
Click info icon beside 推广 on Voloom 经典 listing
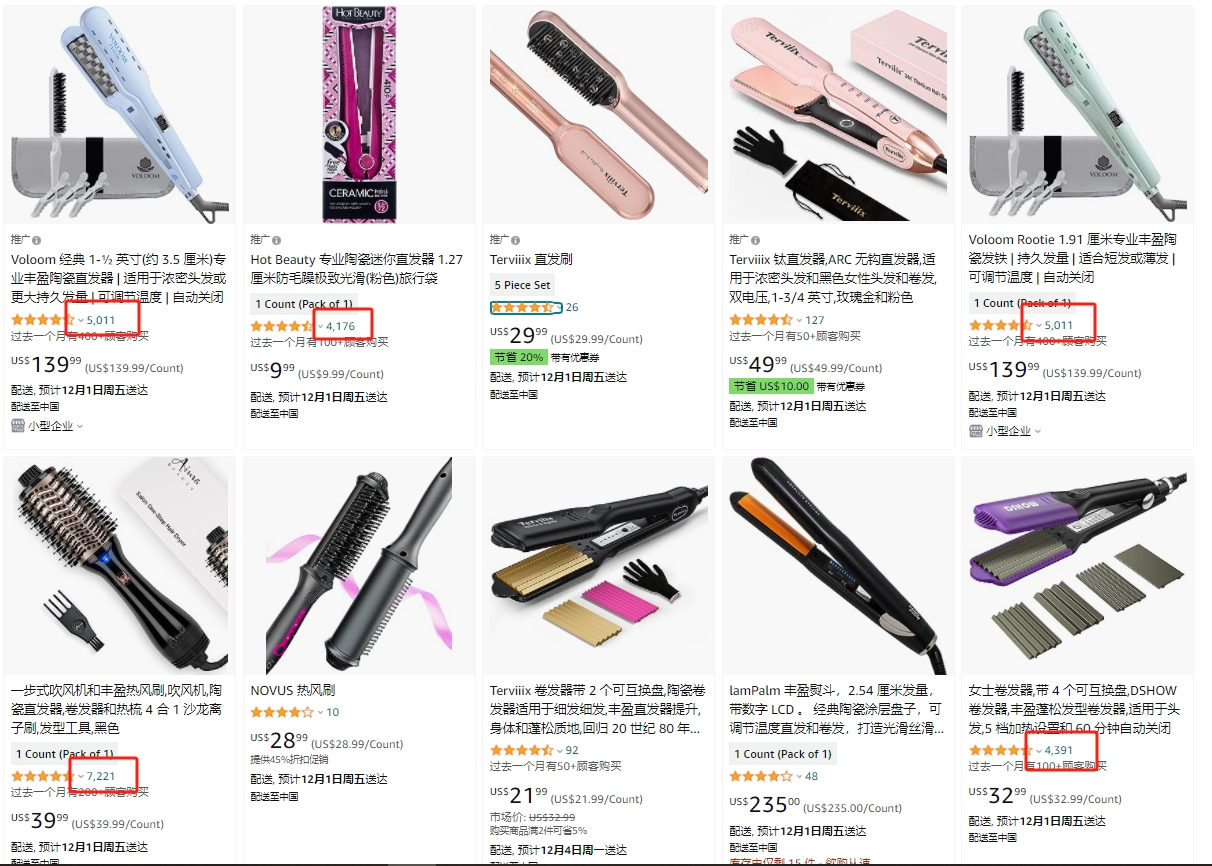37,241
